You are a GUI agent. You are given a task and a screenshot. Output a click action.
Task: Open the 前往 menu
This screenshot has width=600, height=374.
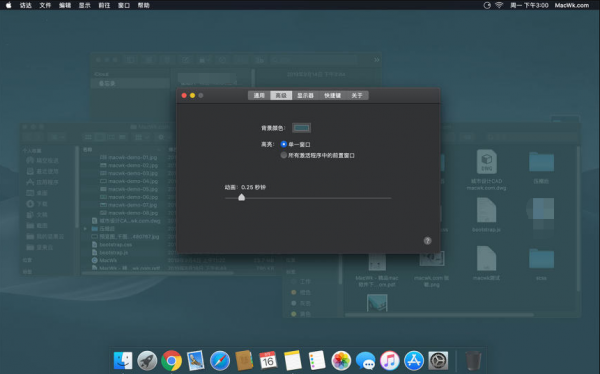(x=104, y=5)
